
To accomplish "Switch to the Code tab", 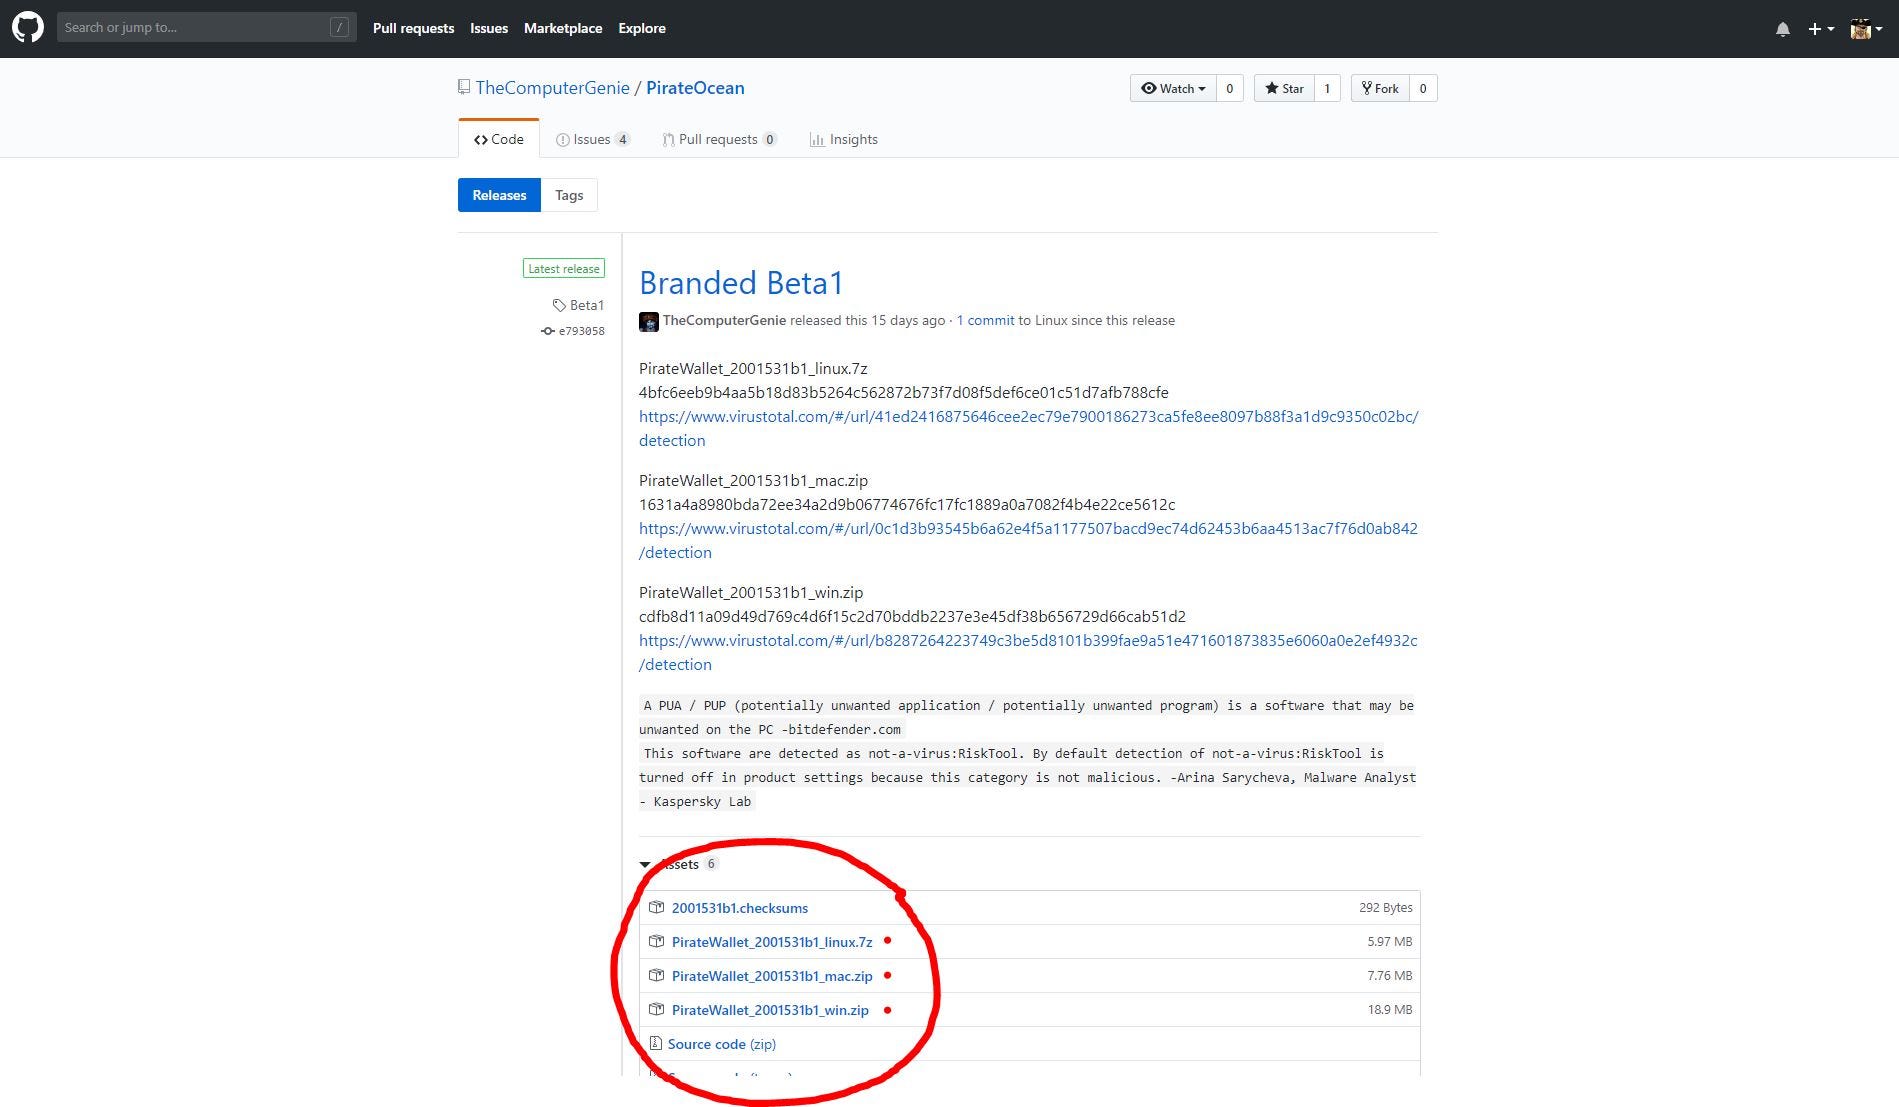I will point(499,139).
